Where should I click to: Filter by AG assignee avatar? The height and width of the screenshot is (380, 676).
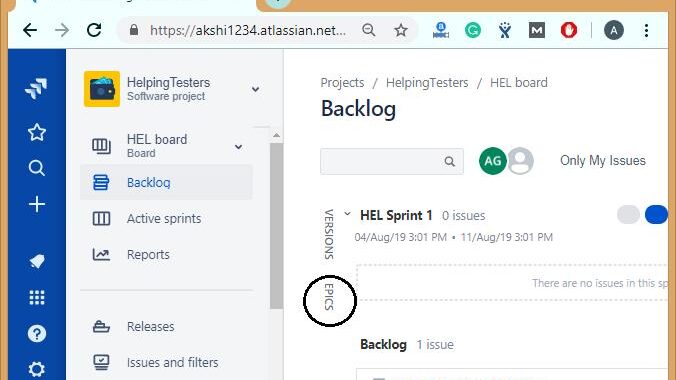click(x=492, y=161)
